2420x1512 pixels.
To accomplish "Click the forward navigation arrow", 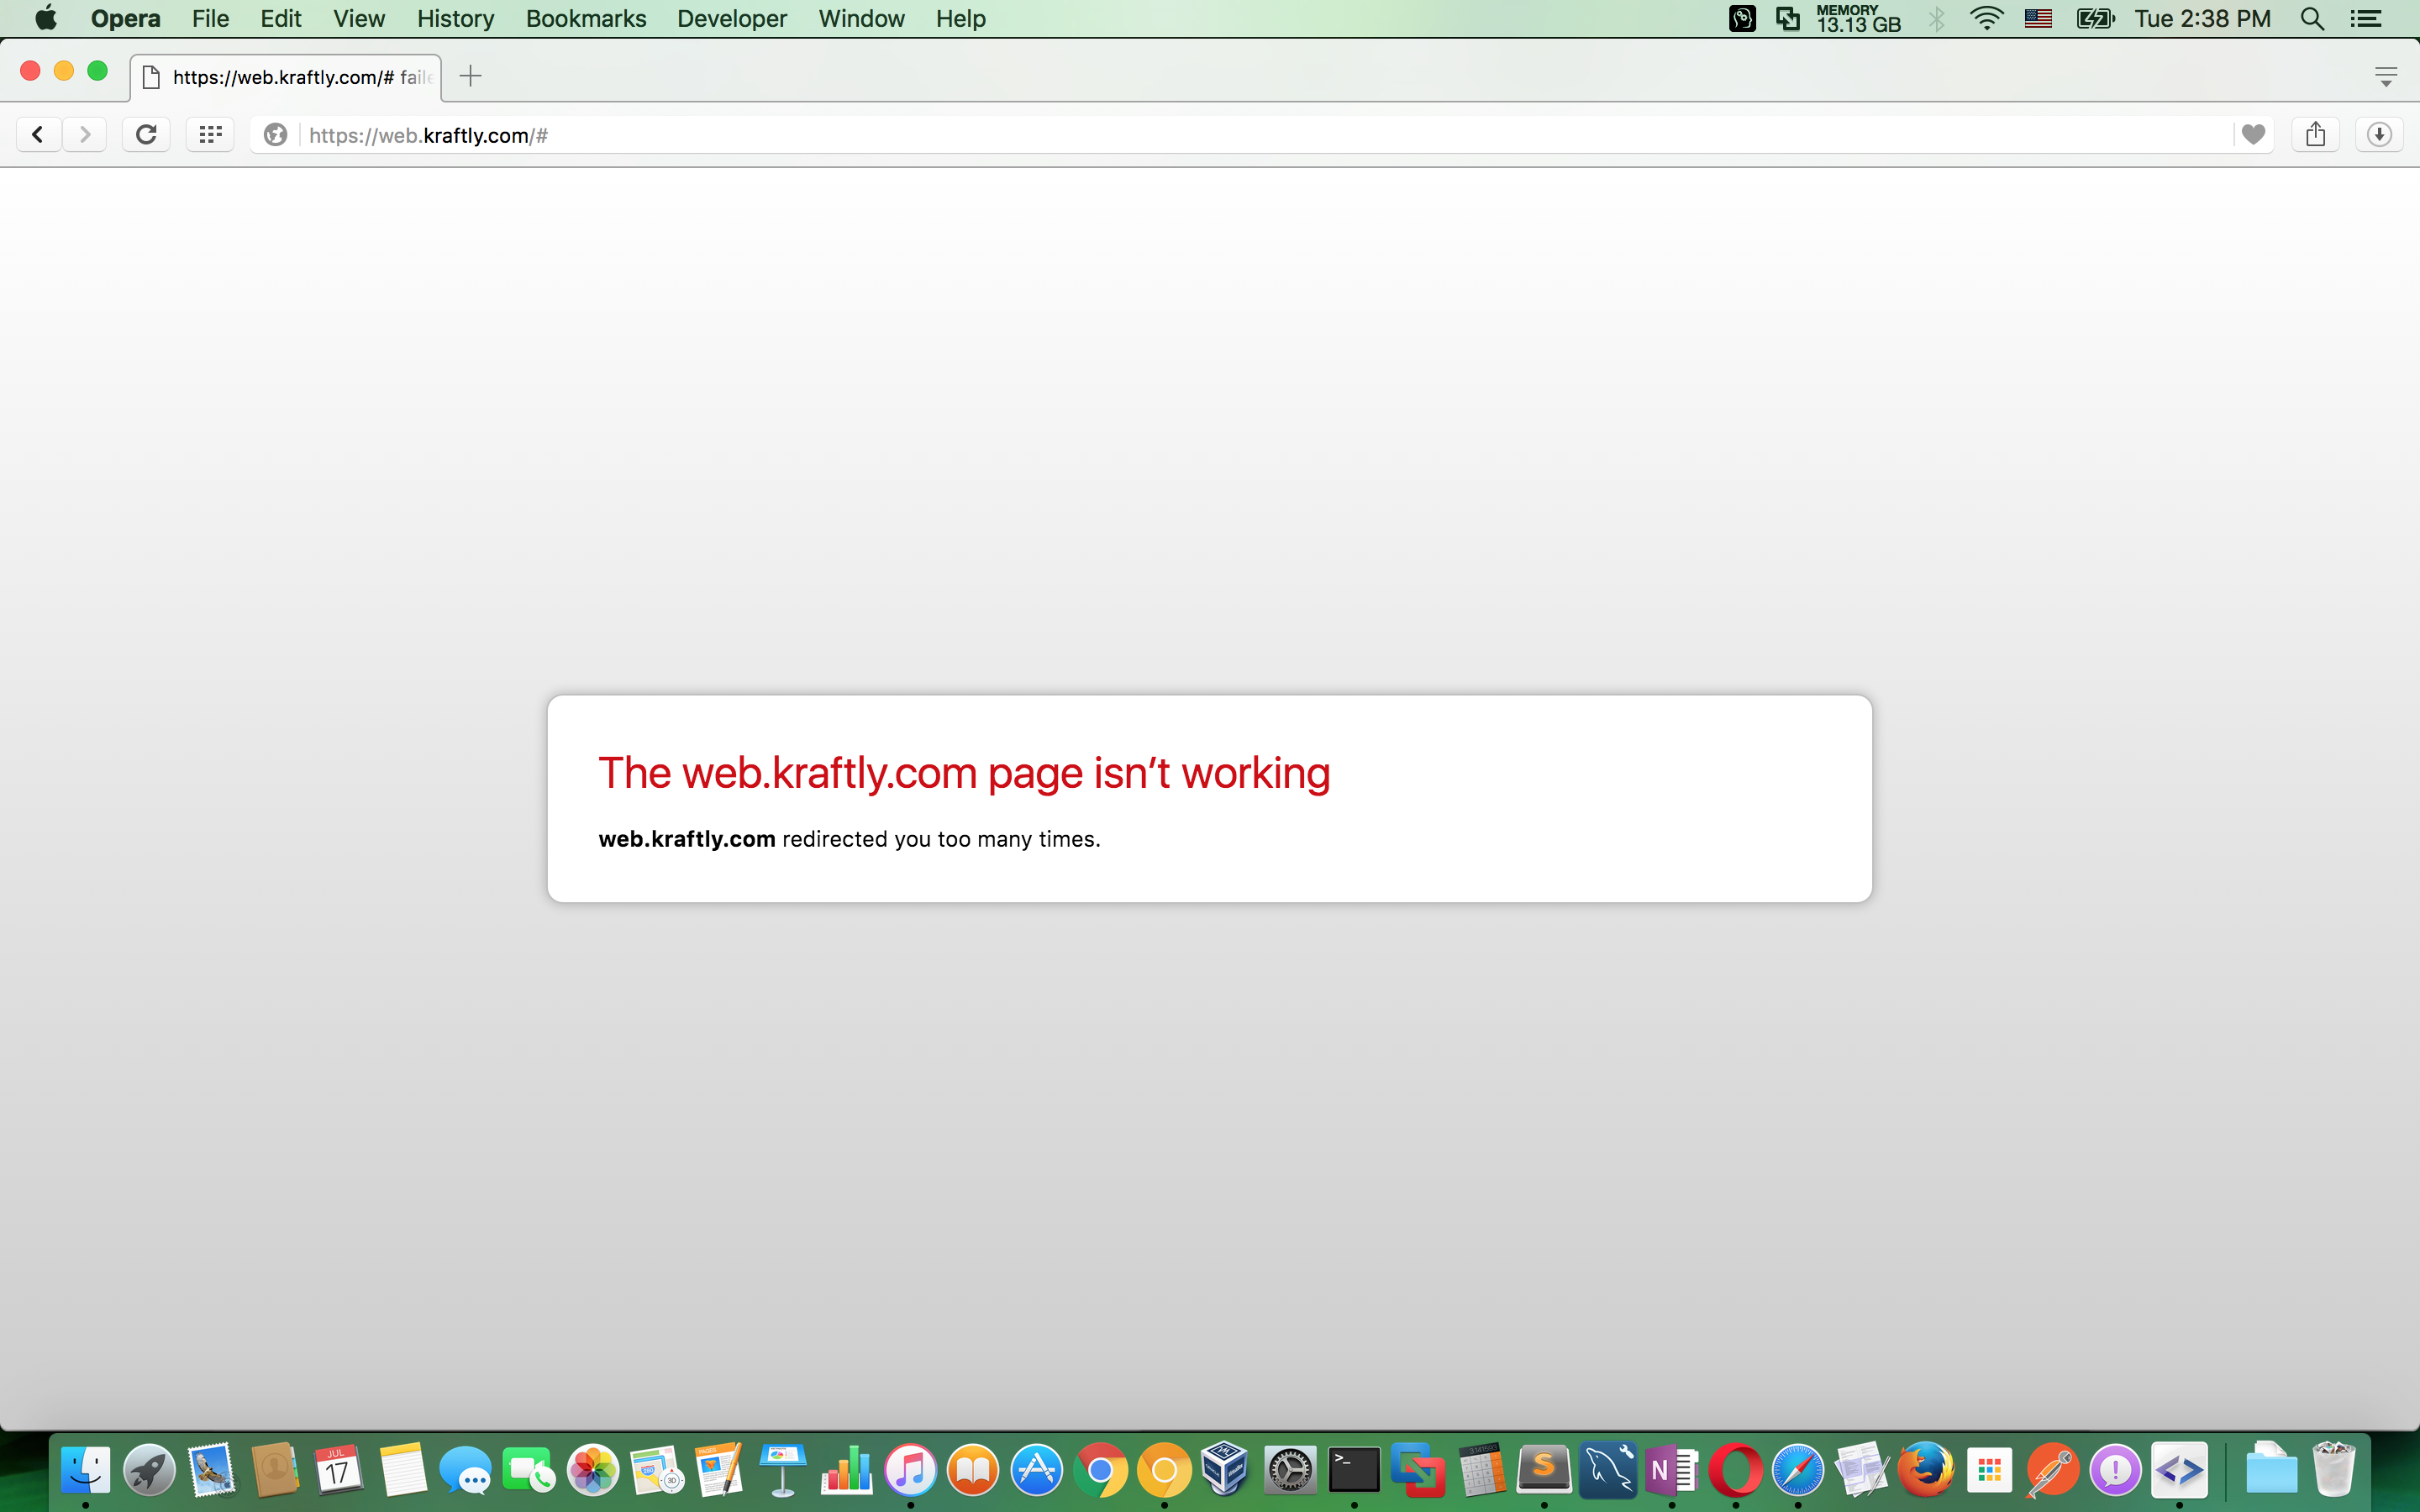I will [85, 134].
